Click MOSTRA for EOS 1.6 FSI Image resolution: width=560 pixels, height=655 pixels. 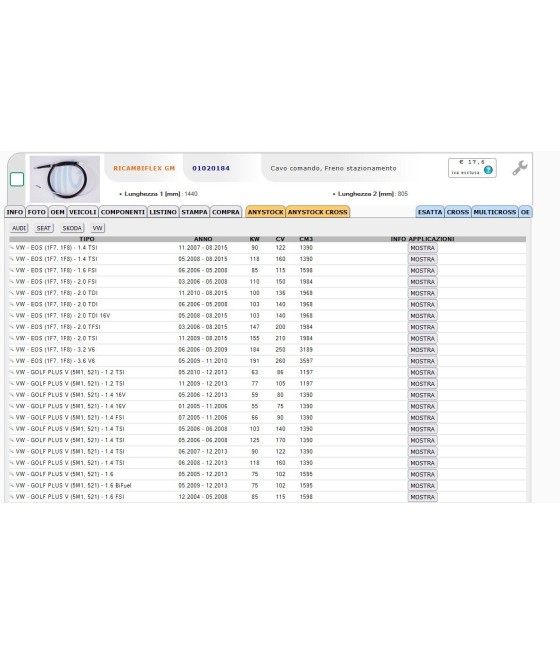tap(422, 271)
